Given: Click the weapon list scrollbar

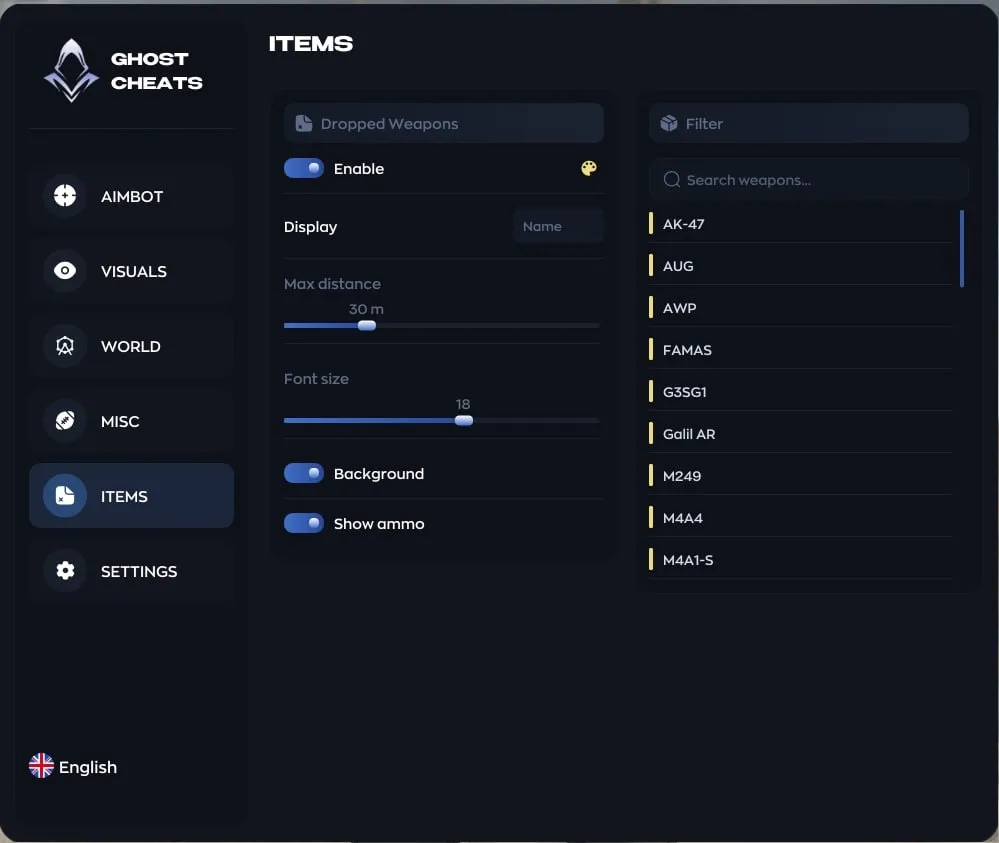Looking at the screenshot, I should [x=961, y=249].
